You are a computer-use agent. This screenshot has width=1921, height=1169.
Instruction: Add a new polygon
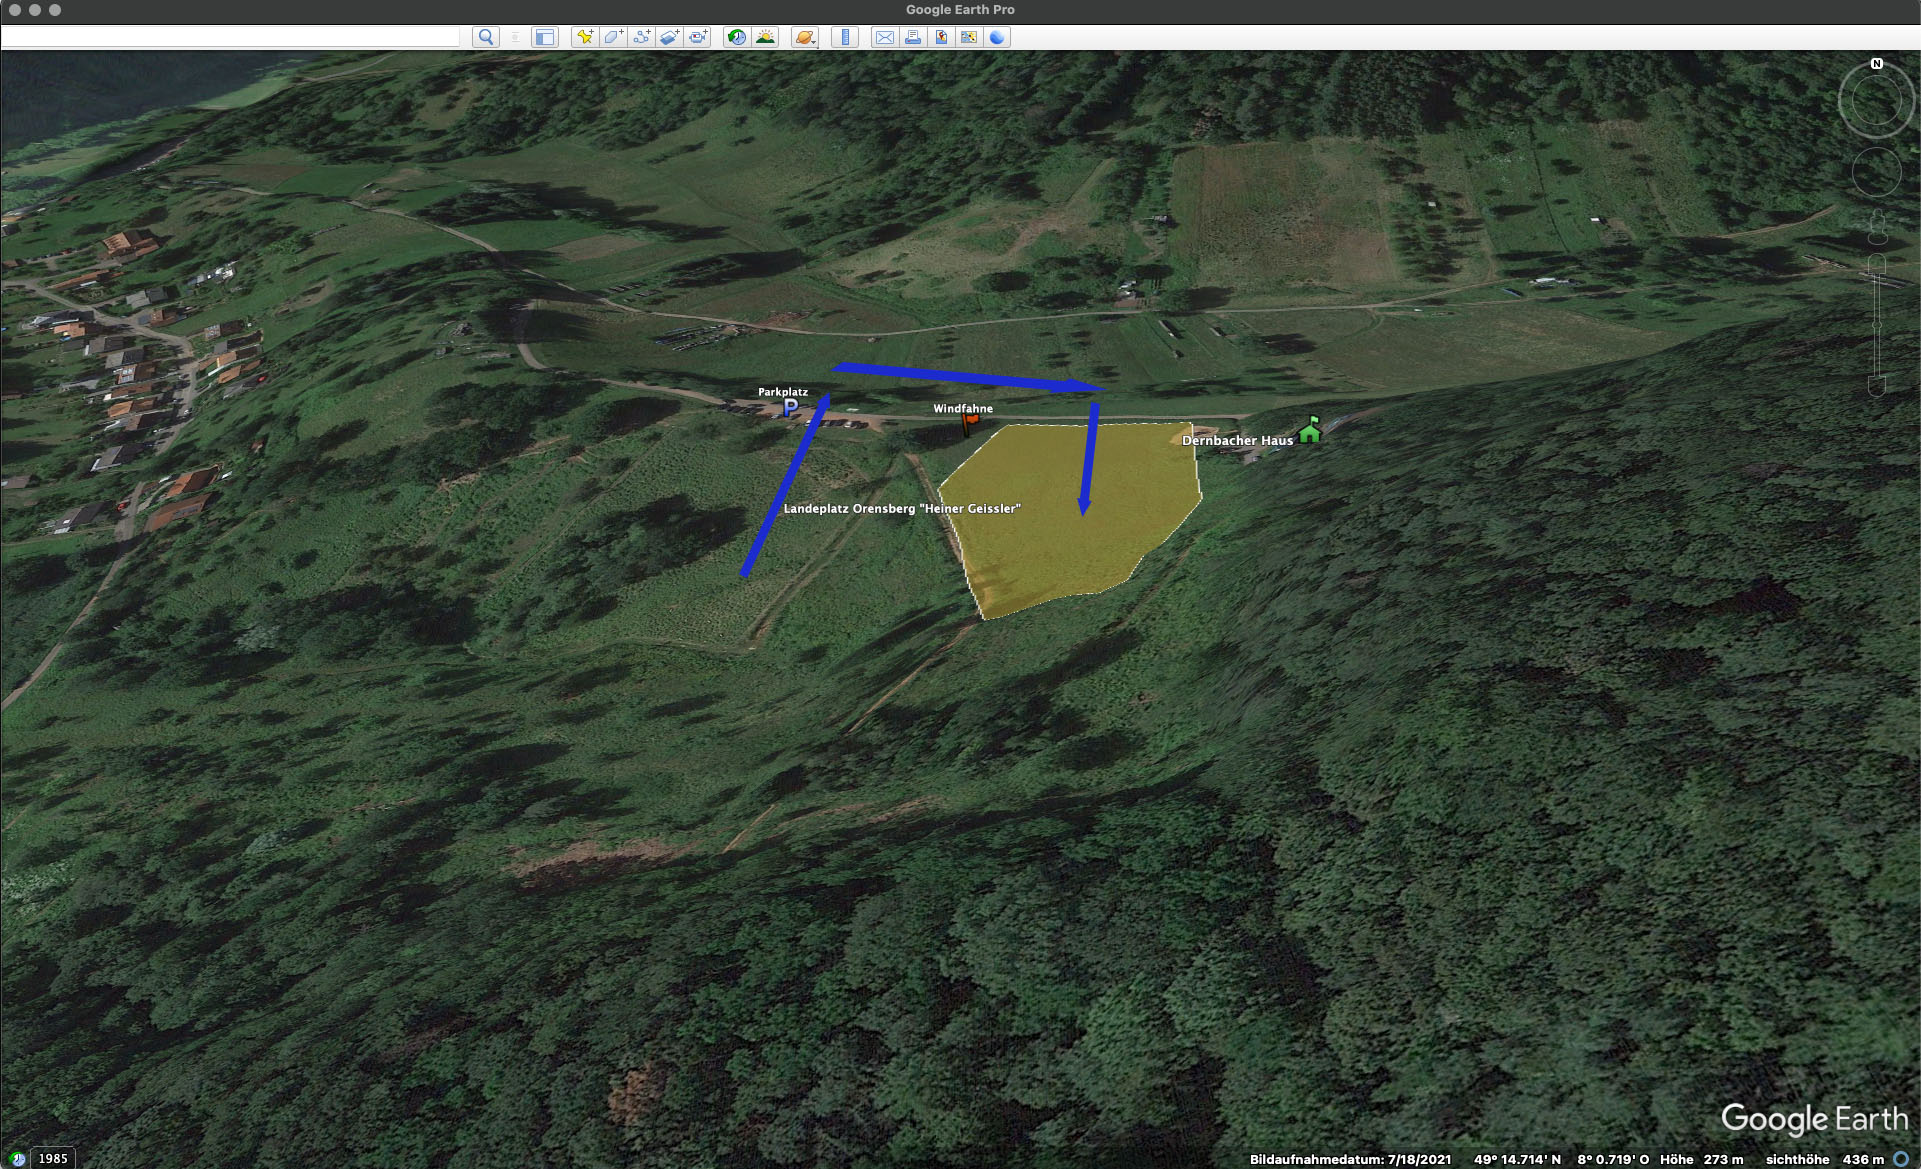point(613,37)
